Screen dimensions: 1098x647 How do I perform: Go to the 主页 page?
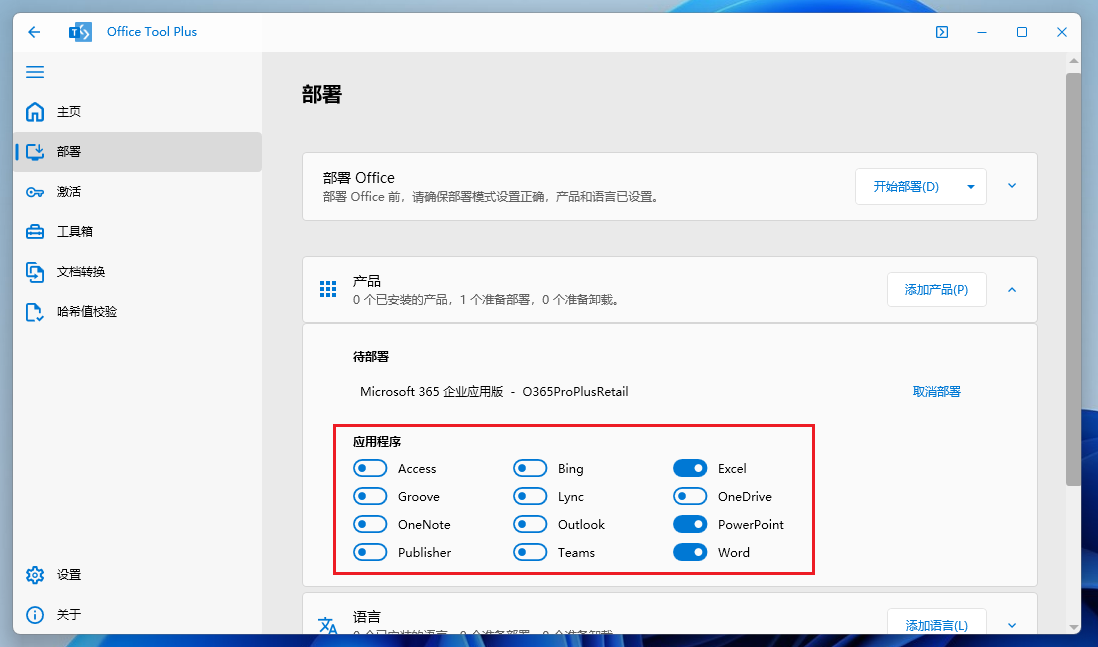(x=137, y=112)
